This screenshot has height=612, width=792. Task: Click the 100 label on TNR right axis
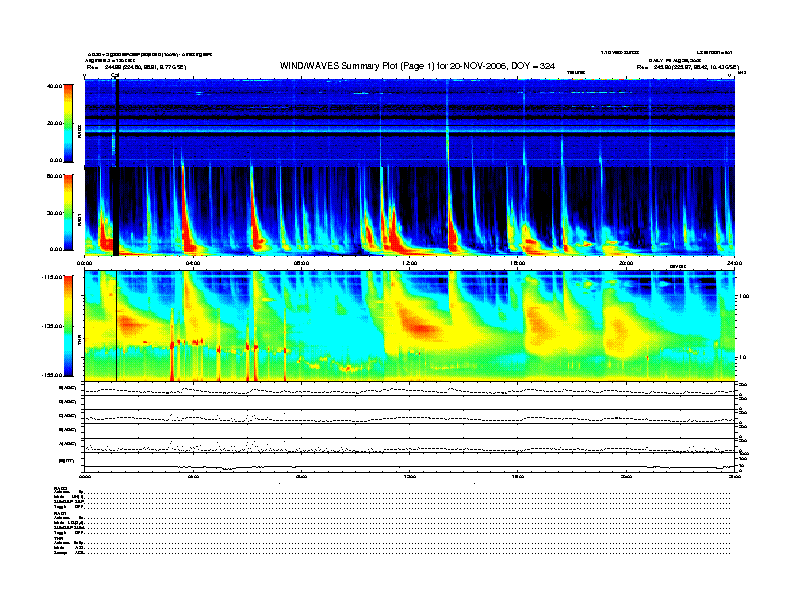(x=744, y=296)
